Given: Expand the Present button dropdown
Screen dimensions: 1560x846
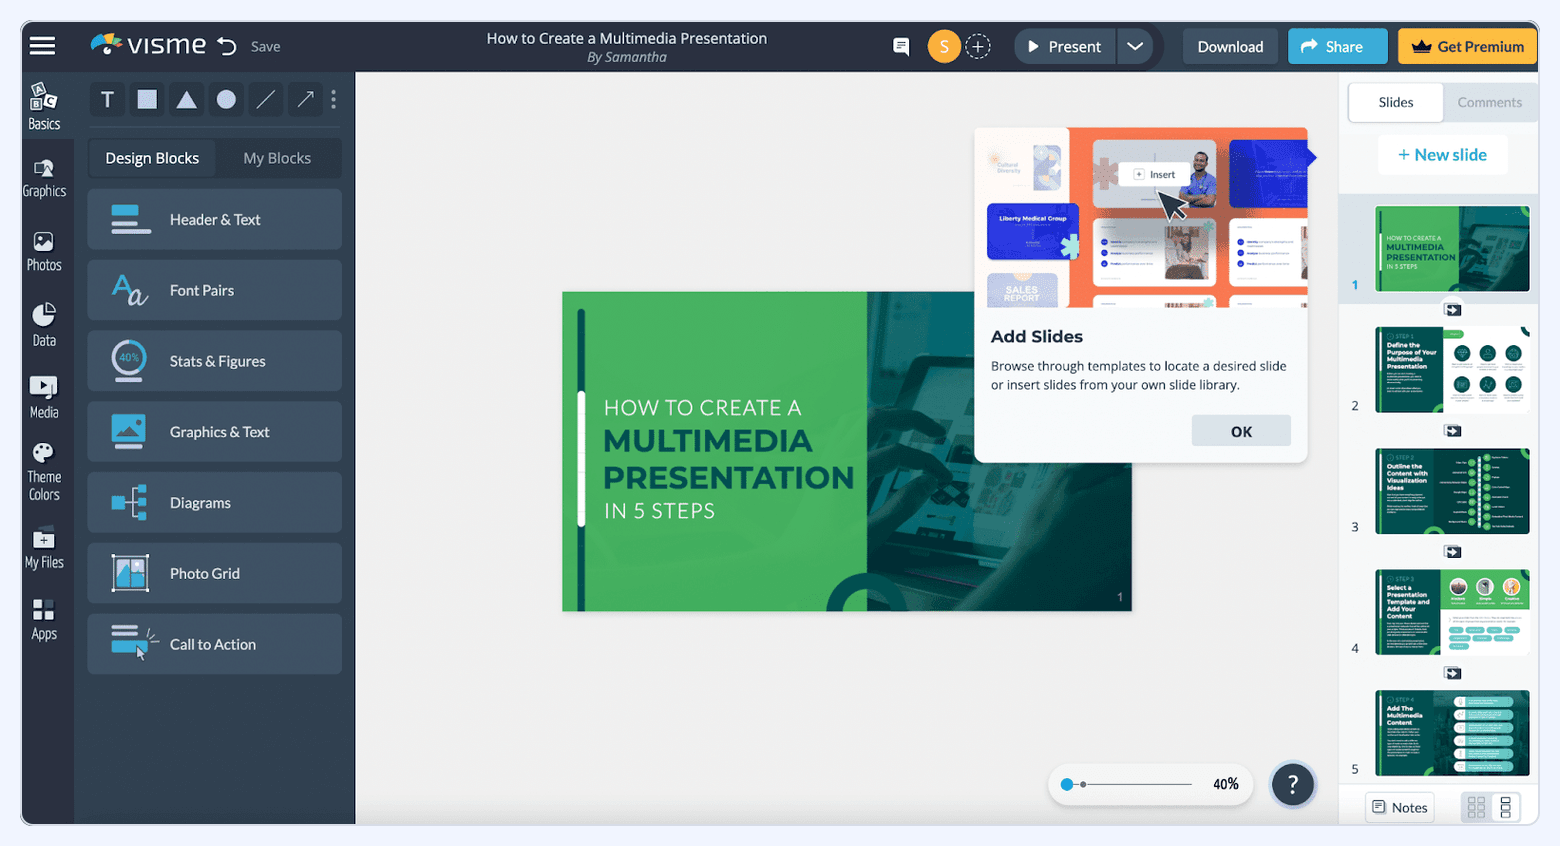Looking at the screenshot, I should (1135, 46).
